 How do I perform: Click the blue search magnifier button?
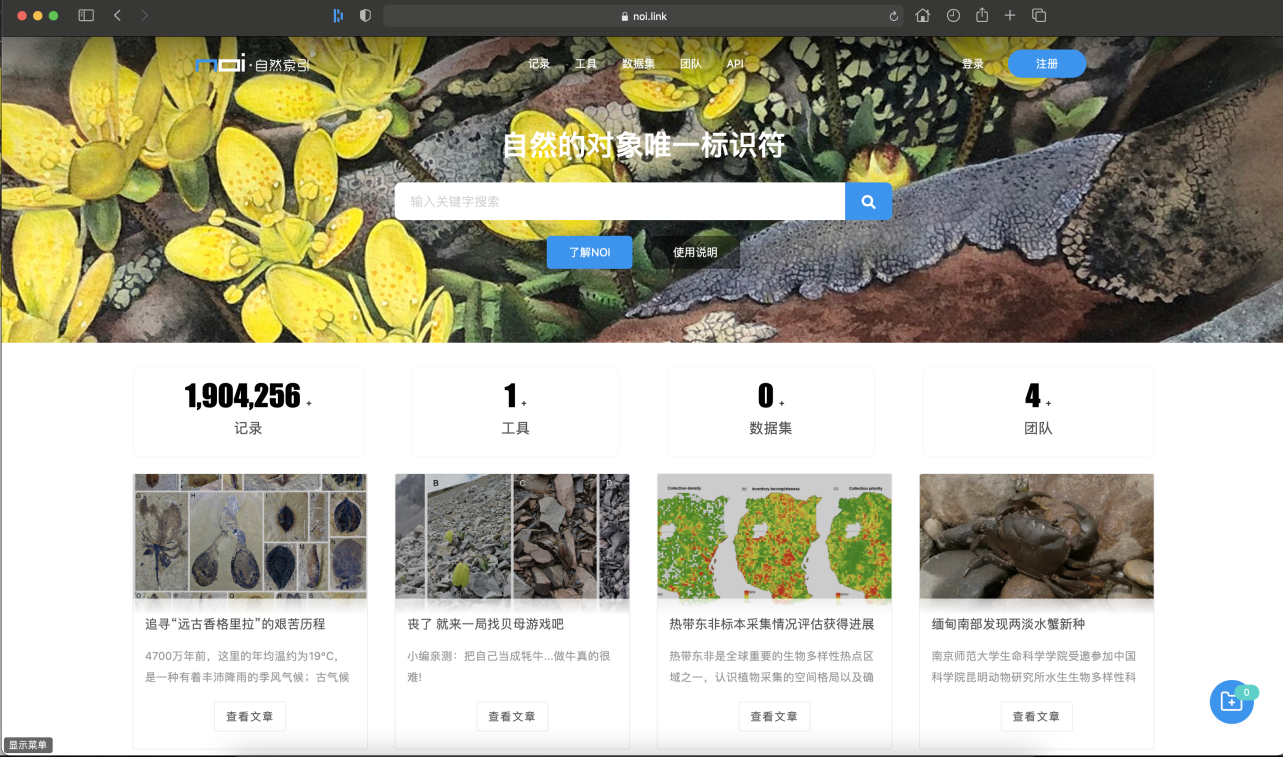(868, 201)
